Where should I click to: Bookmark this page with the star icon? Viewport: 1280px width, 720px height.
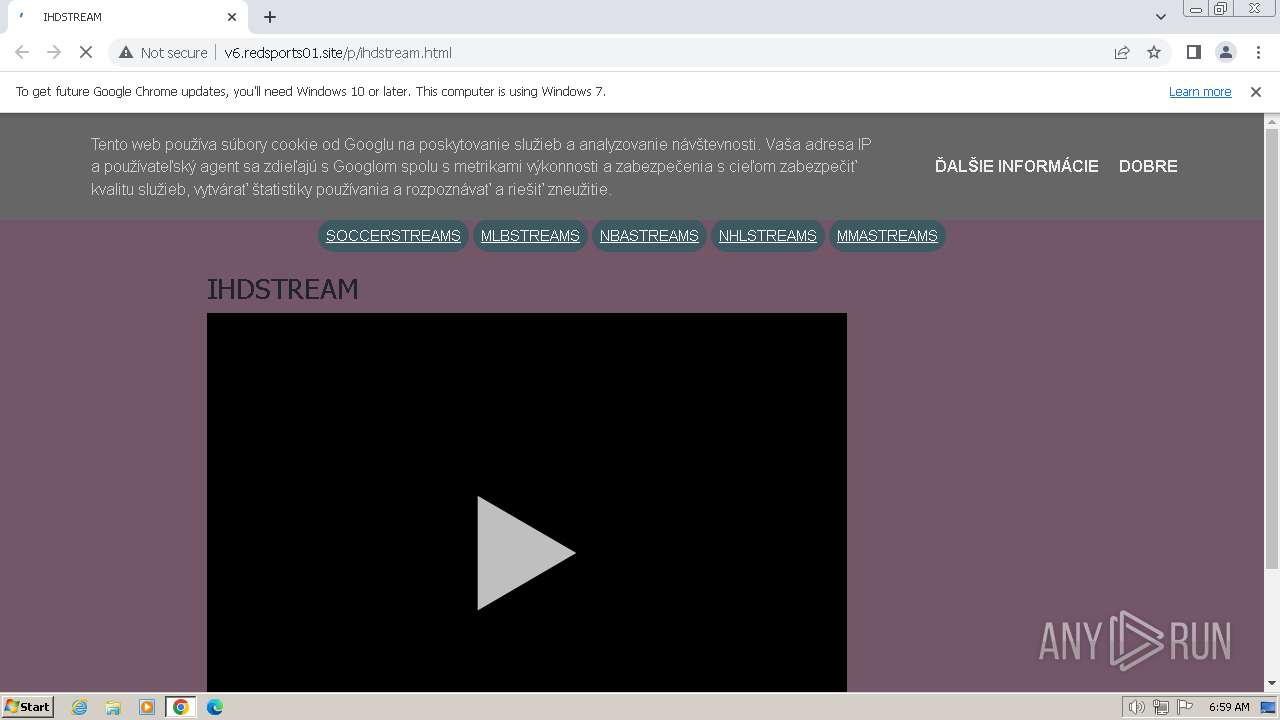[x=1154, y=52]
